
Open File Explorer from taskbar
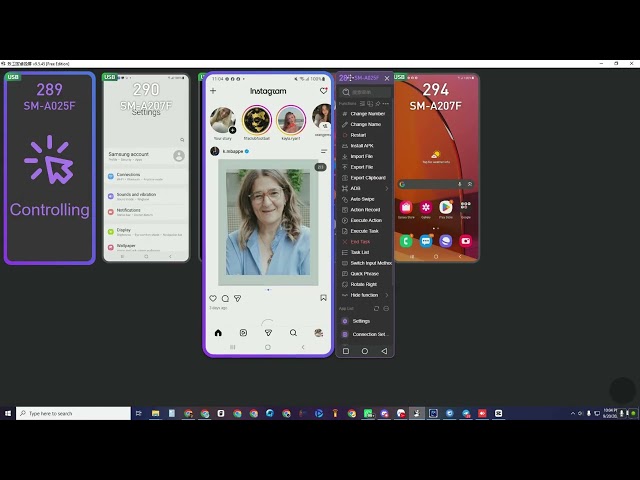click(156, 413)
